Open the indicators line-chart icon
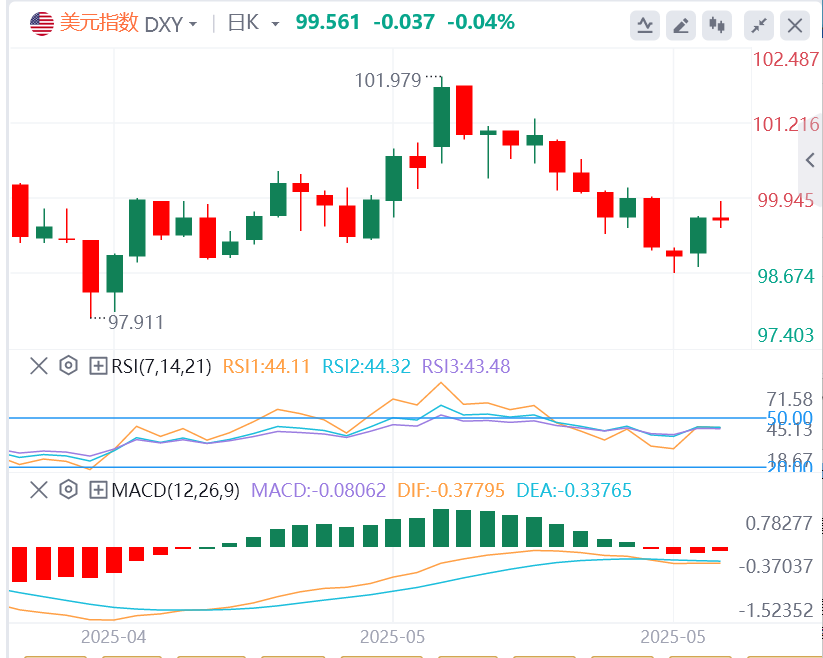 (x=647, y=25)
